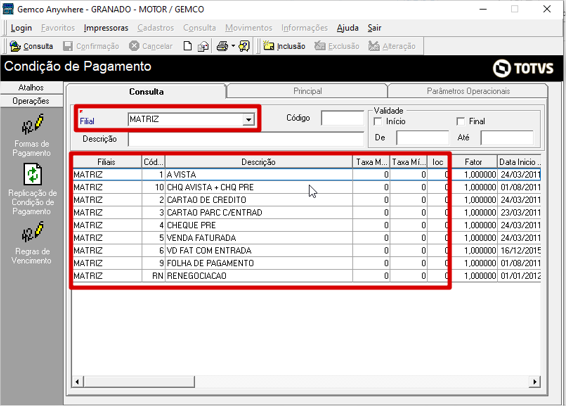The image size is (566, 406).
Task: Select the VD FAT COM ENTRADA row
Action: click(306, 250)
